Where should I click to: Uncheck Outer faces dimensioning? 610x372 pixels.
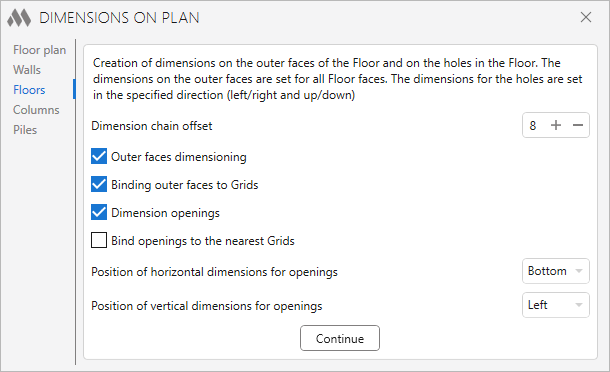(x=99, y=156)
